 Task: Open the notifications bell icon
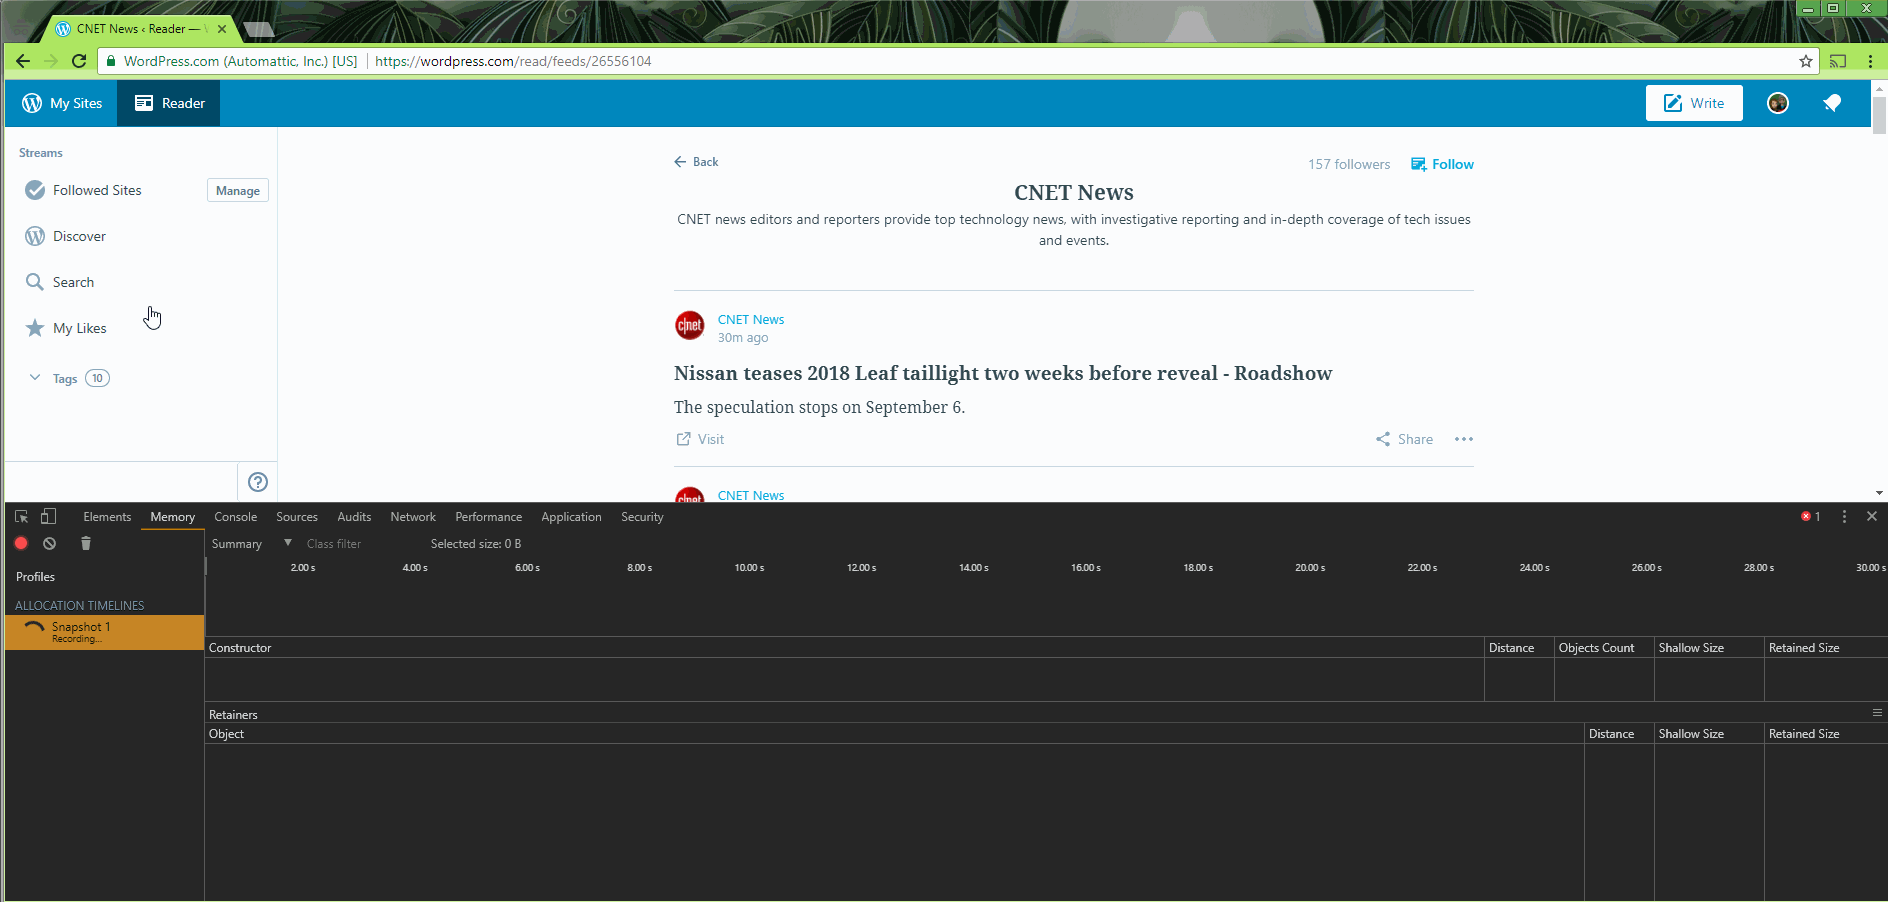click(1832, 103)
